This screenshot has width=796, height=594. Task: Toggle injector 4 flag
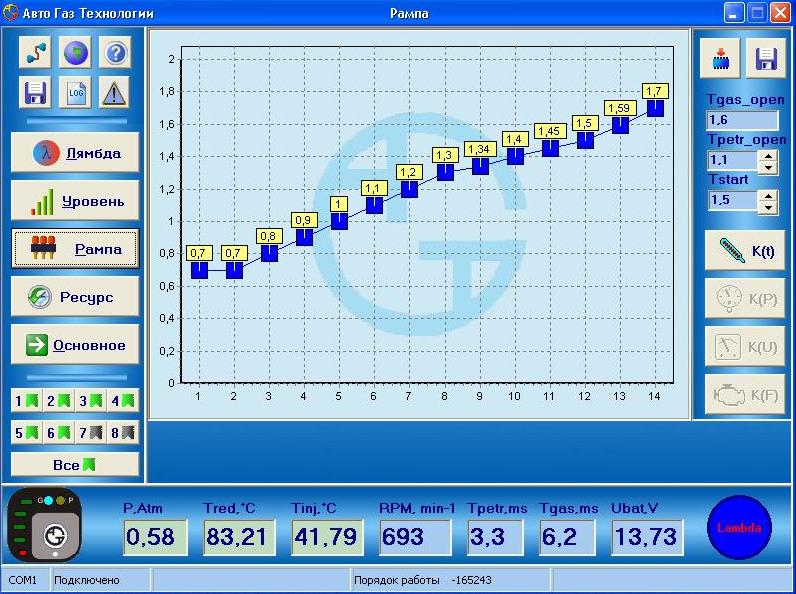[x=122, y=401]
